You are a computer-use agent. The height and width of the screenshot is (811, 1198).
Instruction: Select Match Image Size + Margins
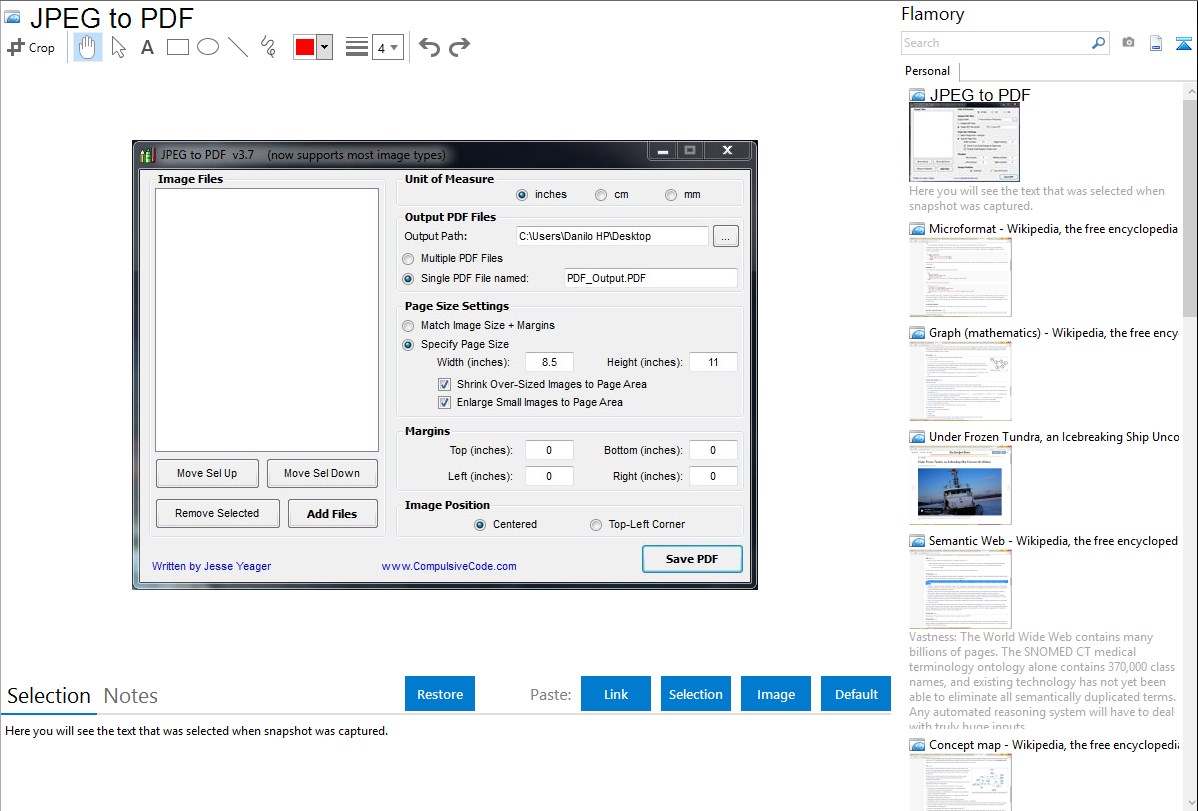pos(408,326)
